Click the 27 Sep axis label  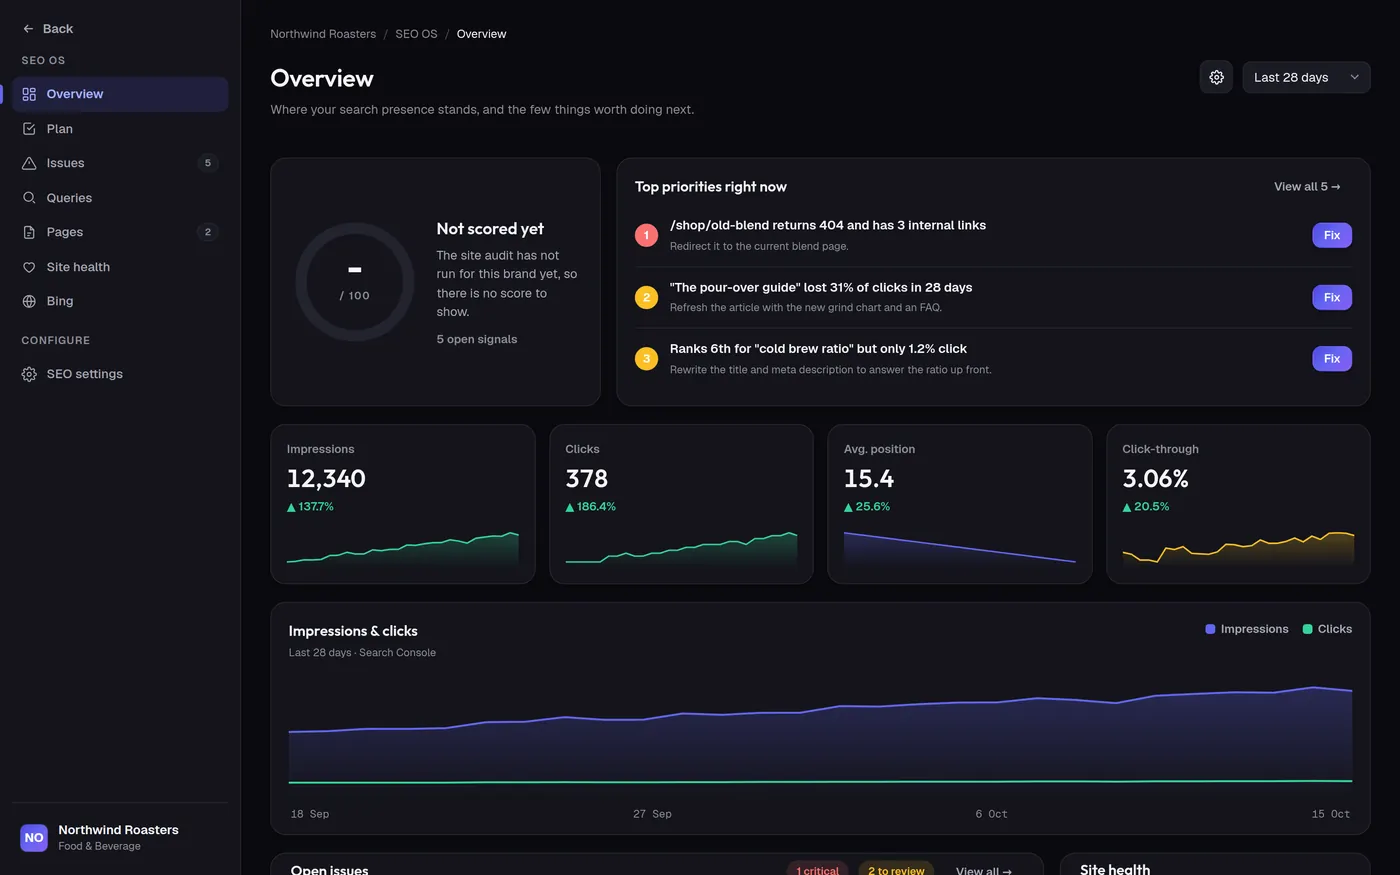[652, 814]
